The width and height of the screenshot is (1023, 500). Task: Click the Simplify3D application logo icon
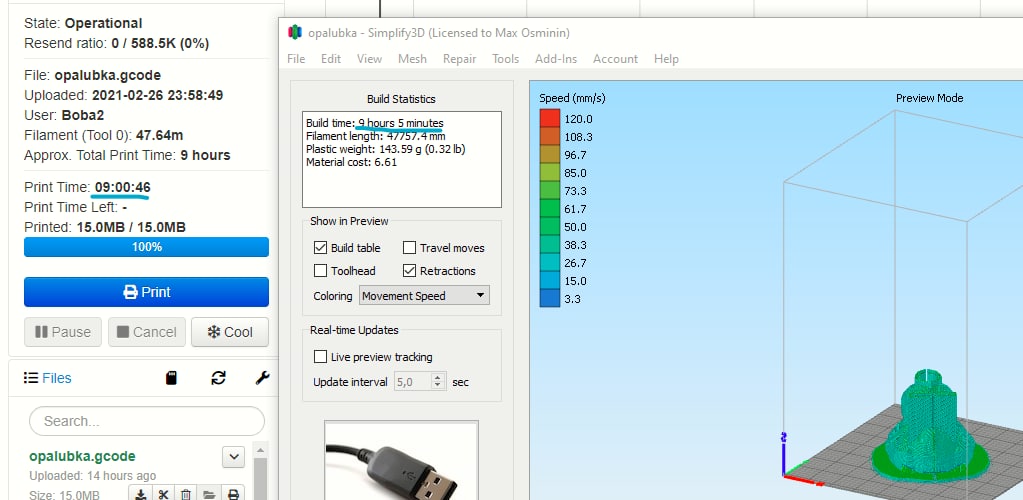click(296, 32)
